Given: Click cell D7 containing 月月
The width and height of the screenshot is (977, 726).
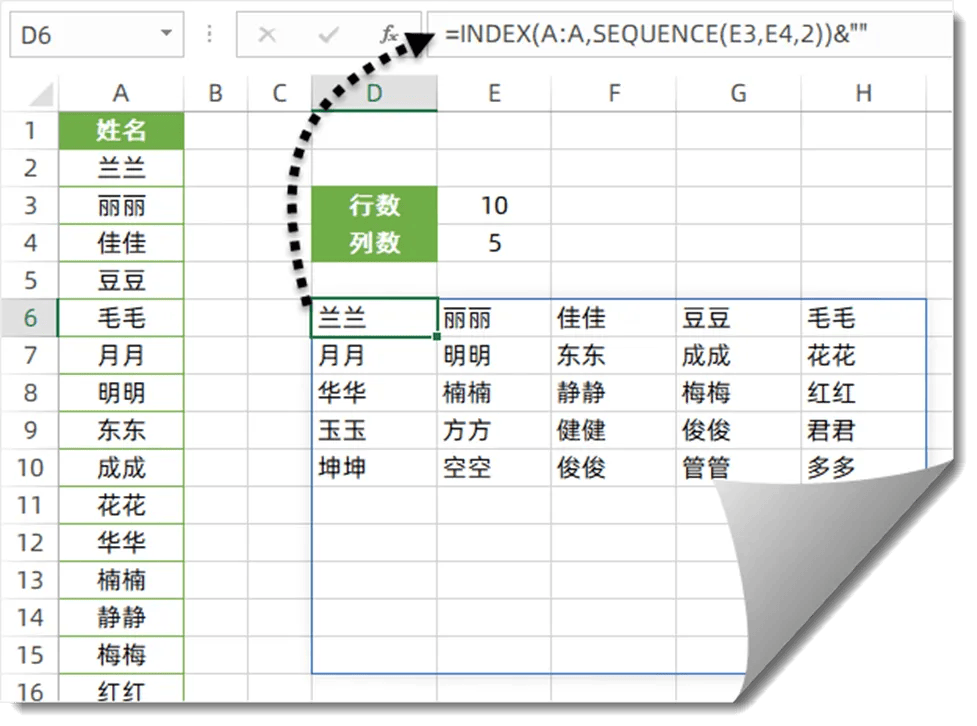Looking at the screenshot, I should [374, 355].
